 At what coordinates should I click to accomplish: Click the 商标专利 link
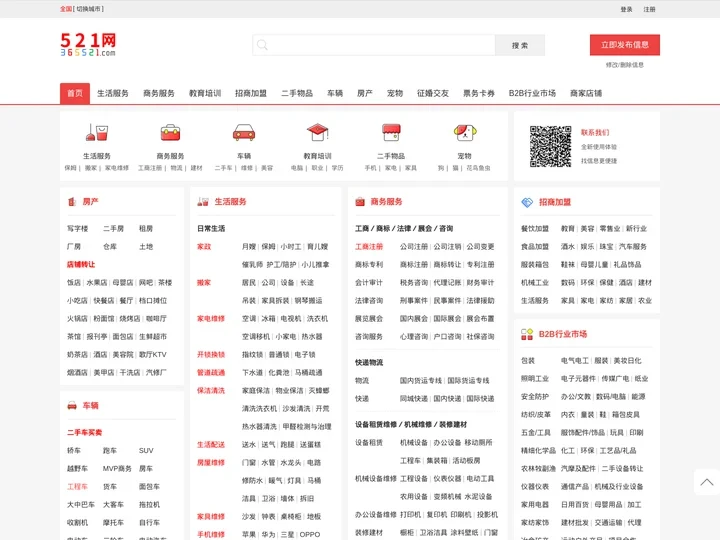click(369, 264)
